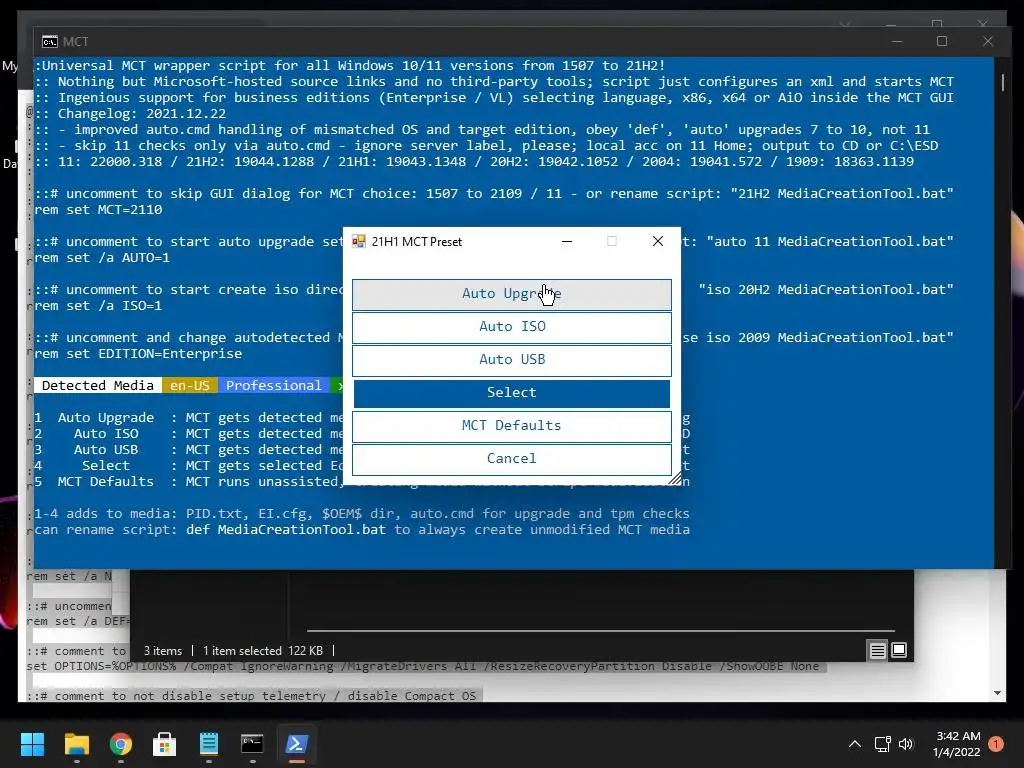Click the Select preset button
Viewport: 1024px width, 768px height.
click(x=511, y=392)
